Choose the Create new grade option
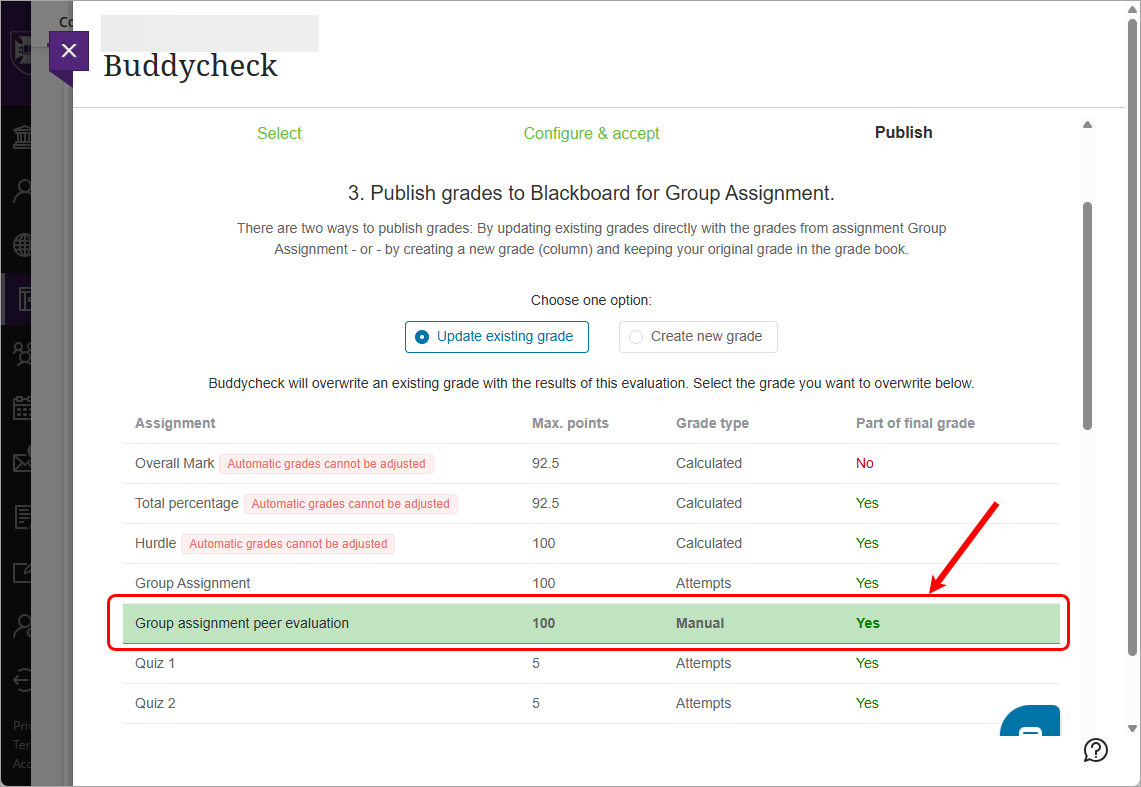The height and width of the screenshot is (787, 1141). pos(698,337)
